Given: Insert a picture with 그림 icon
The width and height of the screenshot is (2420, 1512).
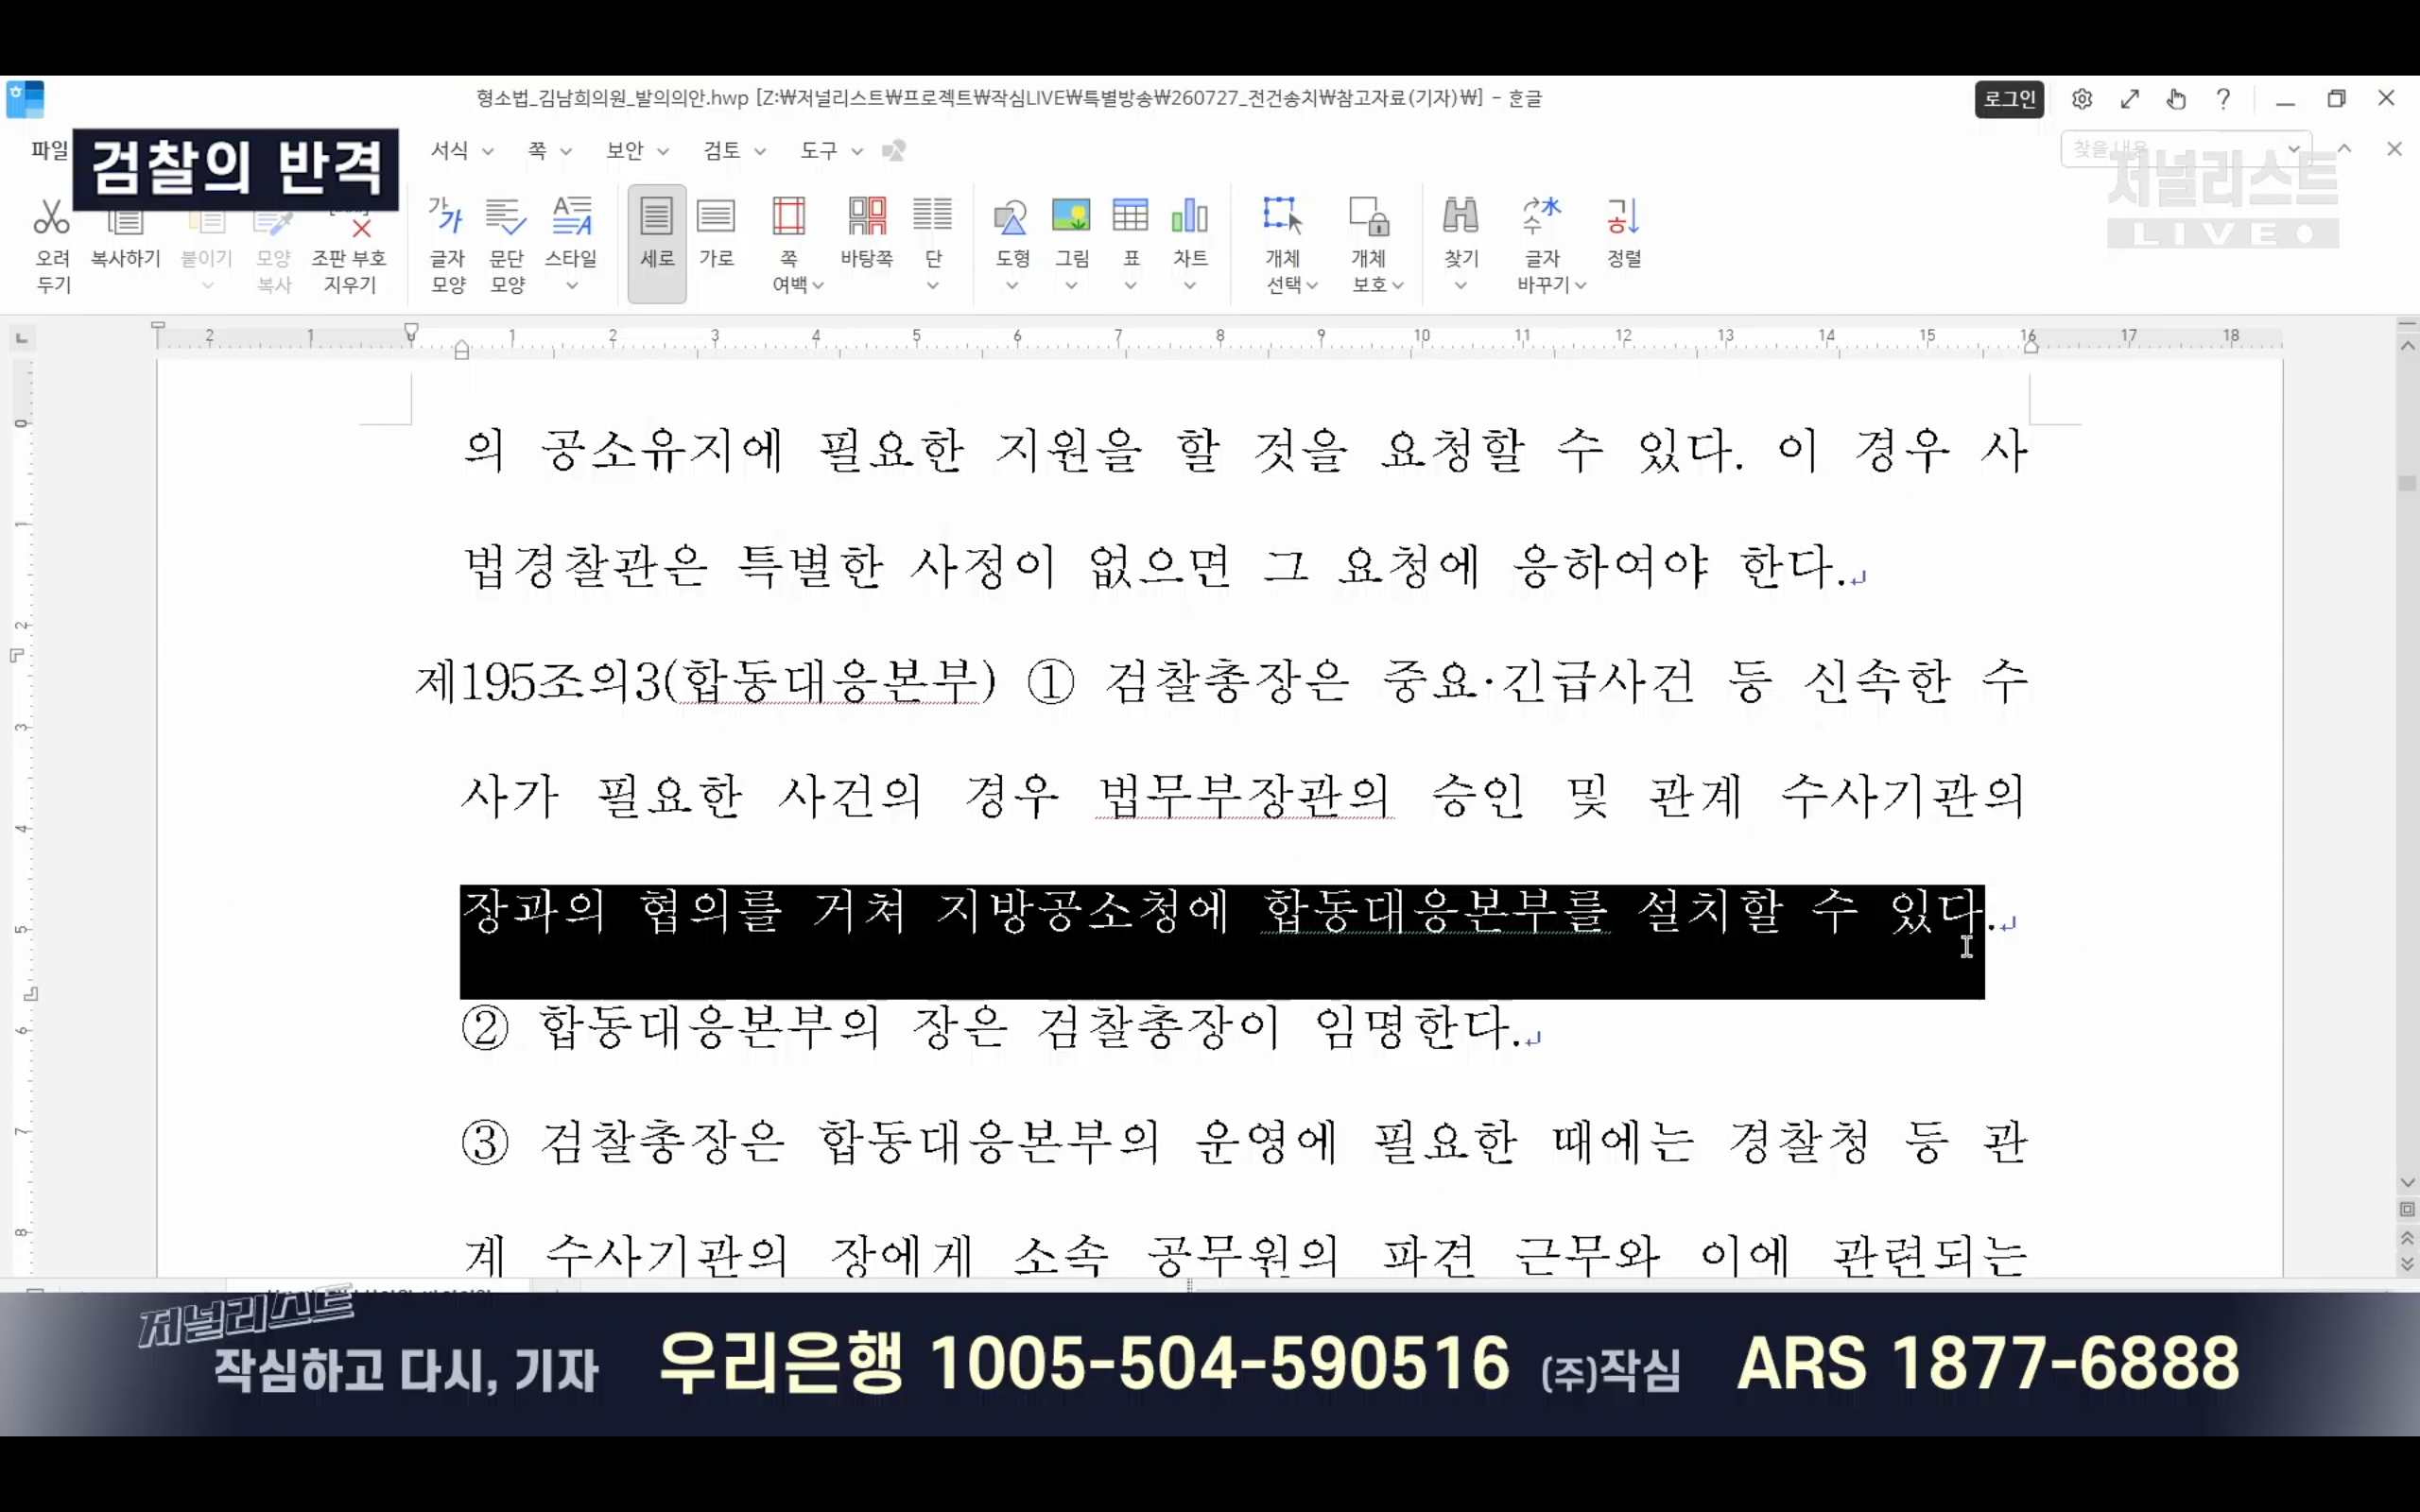Looking at the screenshot, I should [x=1071, y=215].
